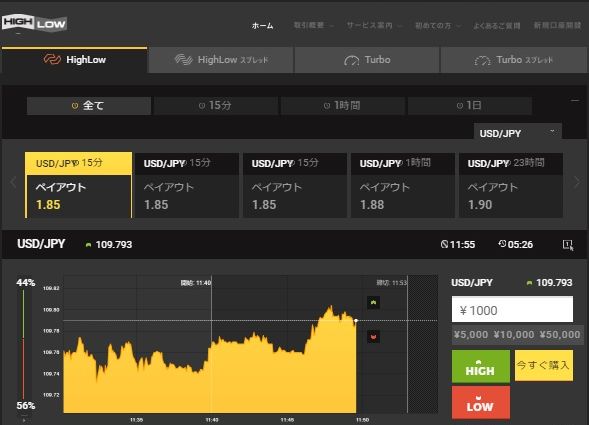Set amount to ¥5,000
589x425 pixels.
[471, 334]
